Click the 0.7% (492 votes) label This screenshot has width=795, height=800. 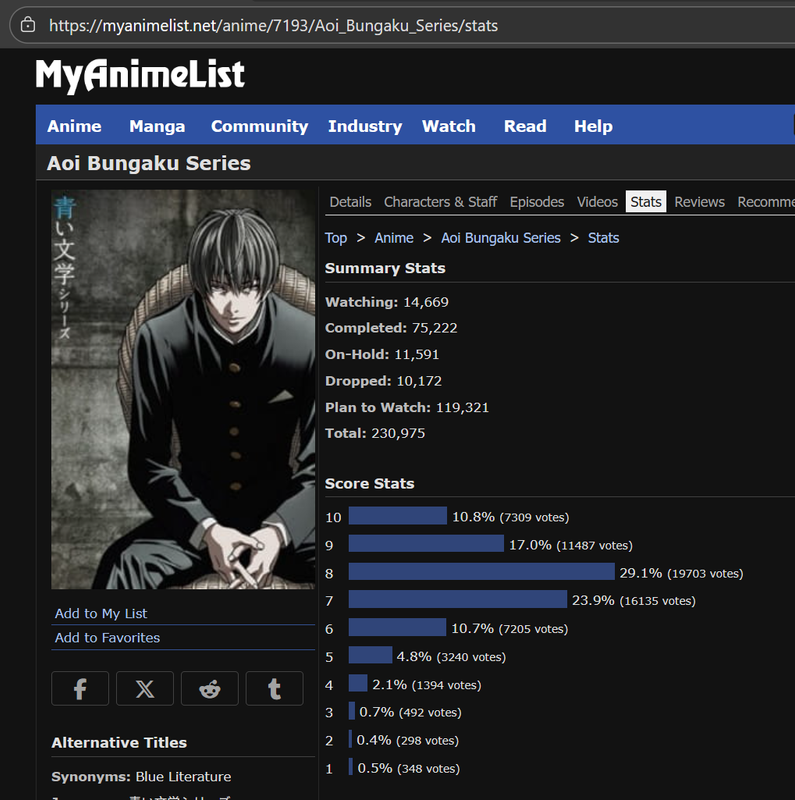point(410,712)
